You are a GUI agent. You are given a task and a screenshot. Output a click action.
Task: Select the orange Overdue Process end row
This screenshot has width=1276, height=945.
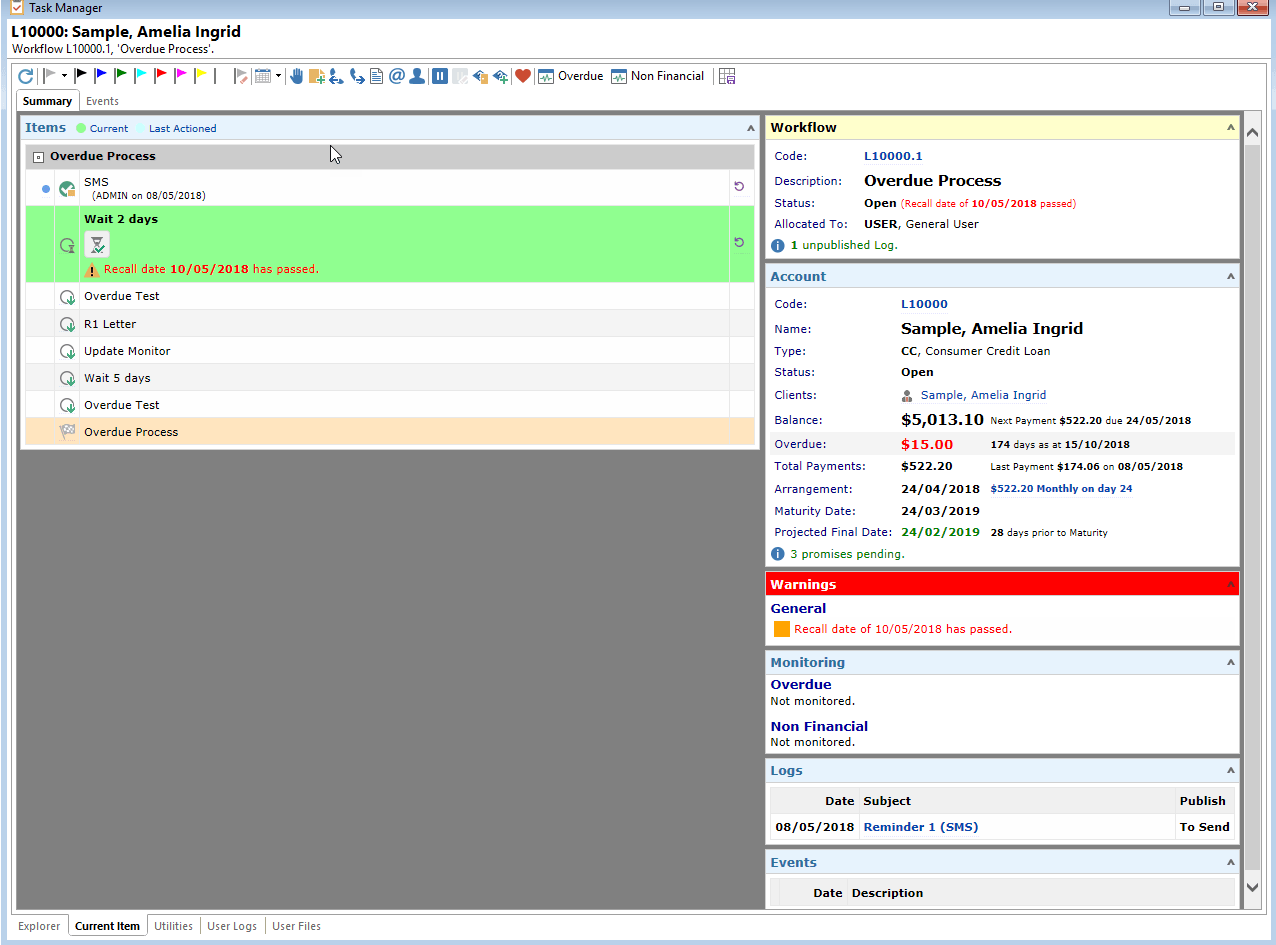pyautogui.click(x=390, y=432)
